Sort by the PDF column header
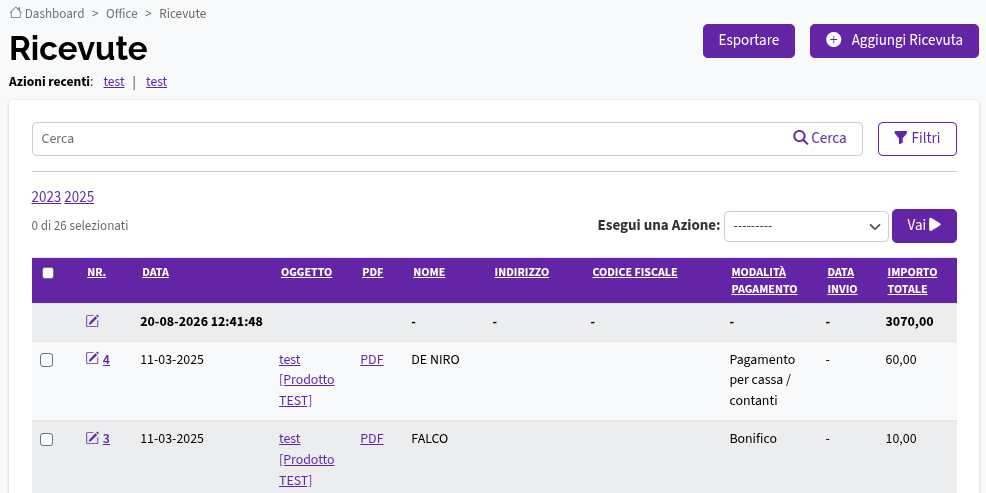The image size is (986, 493). point(372,272)
